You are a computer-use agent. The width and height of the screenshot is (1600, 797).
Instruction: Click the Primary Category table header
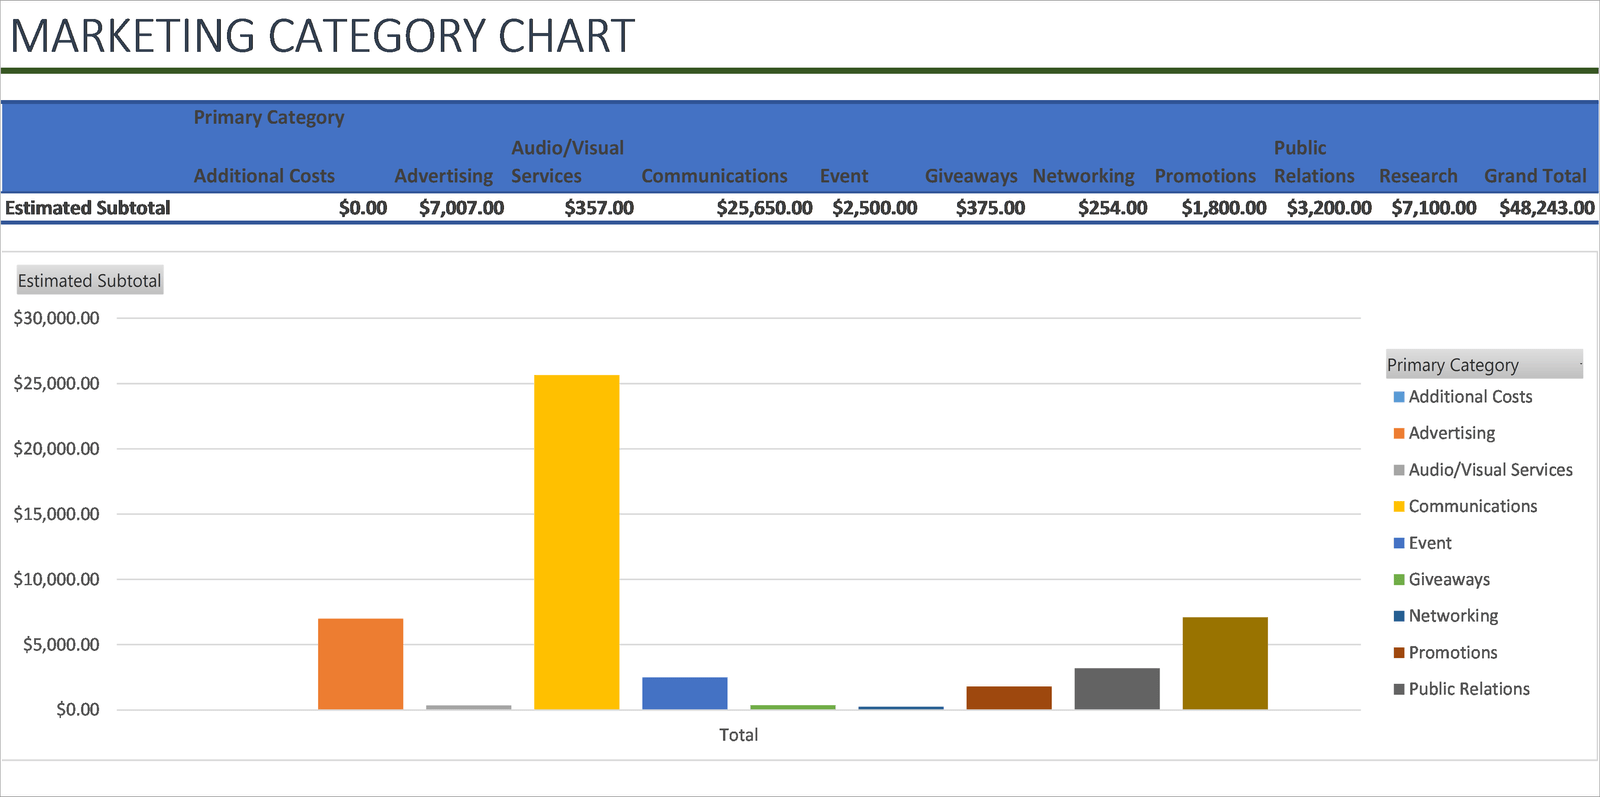pos(269,118)
